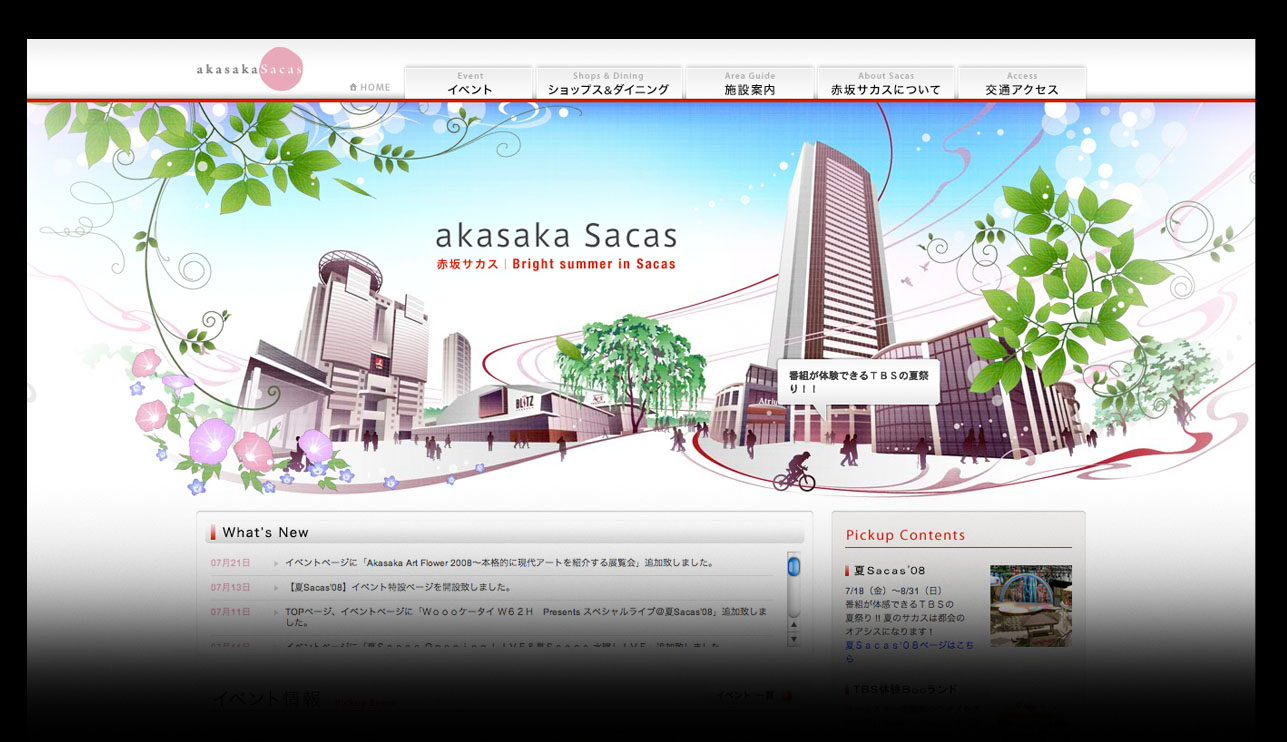Click the 夏Sacas'08 pickup title

[x=889, y=571]
